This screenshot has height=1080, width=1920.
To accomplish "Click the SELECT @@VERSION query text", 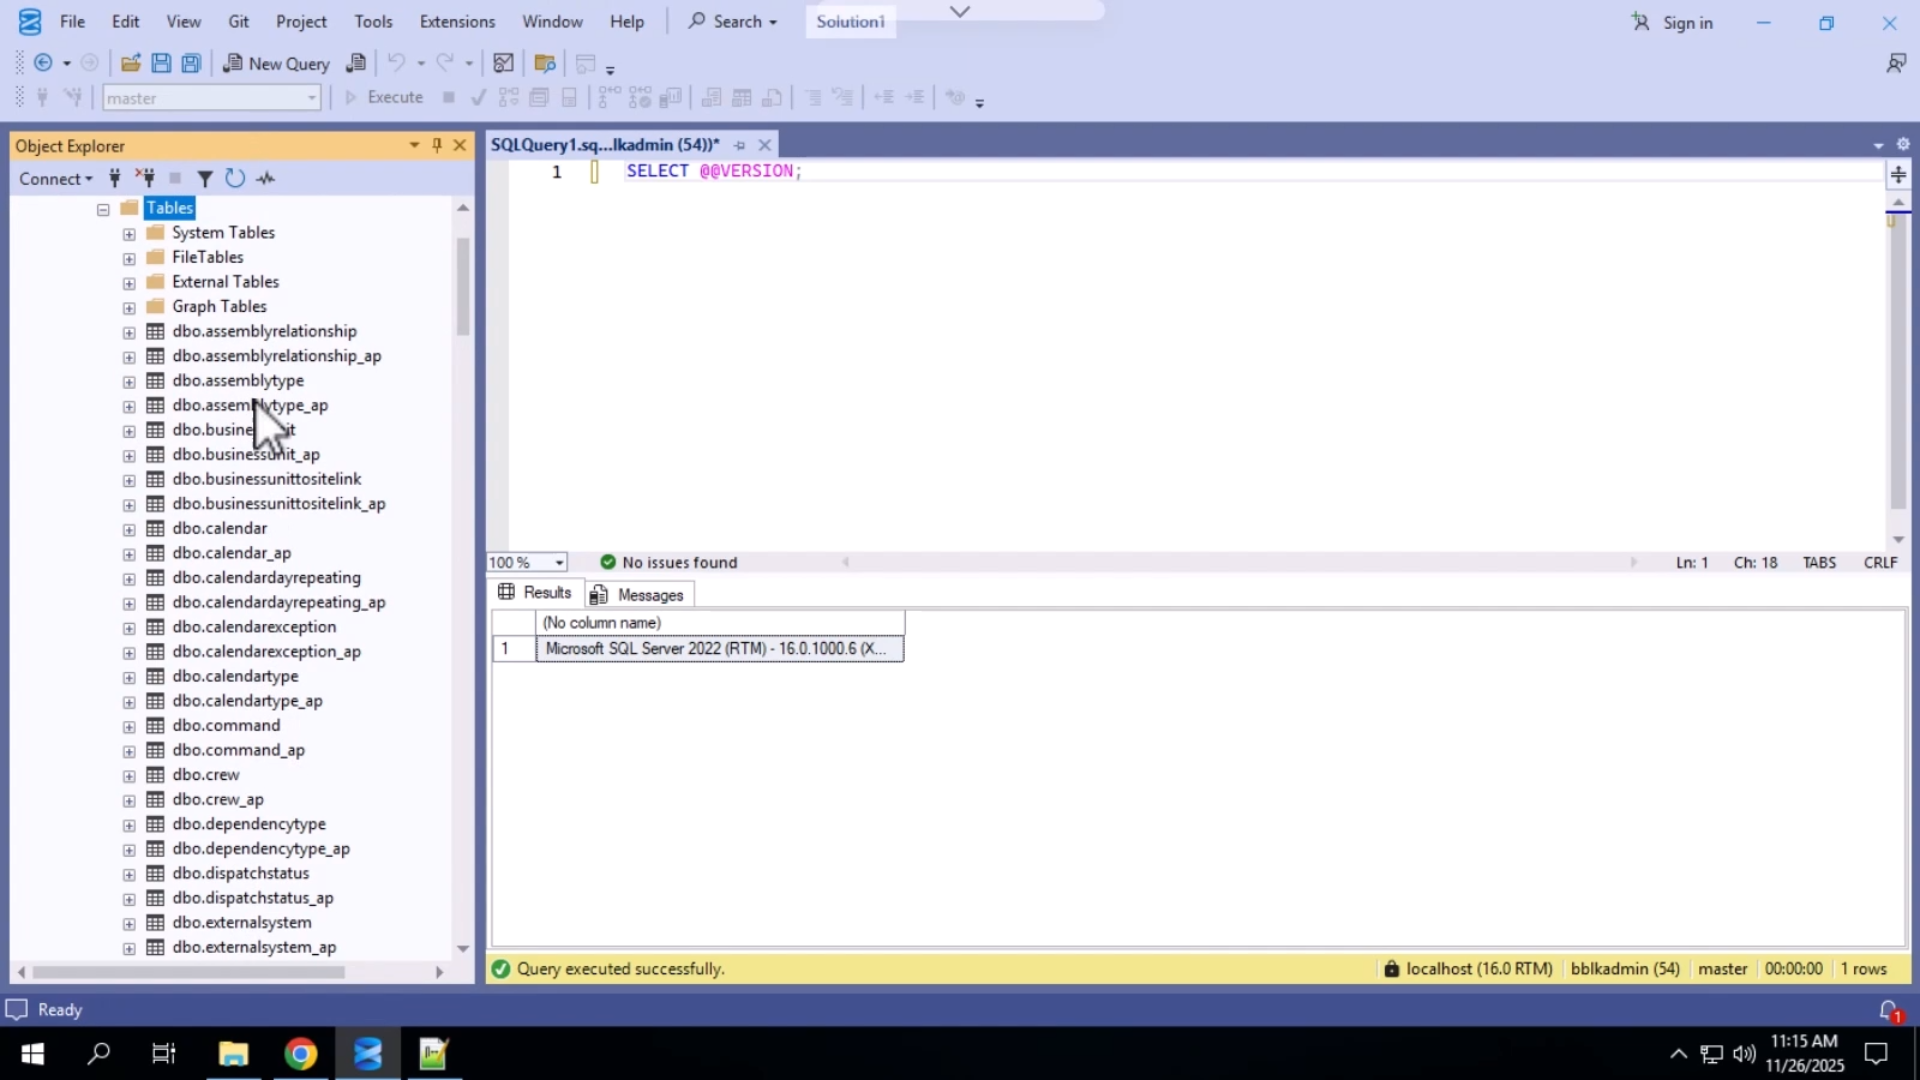I will pyautogui.click(x=714, y=171).
